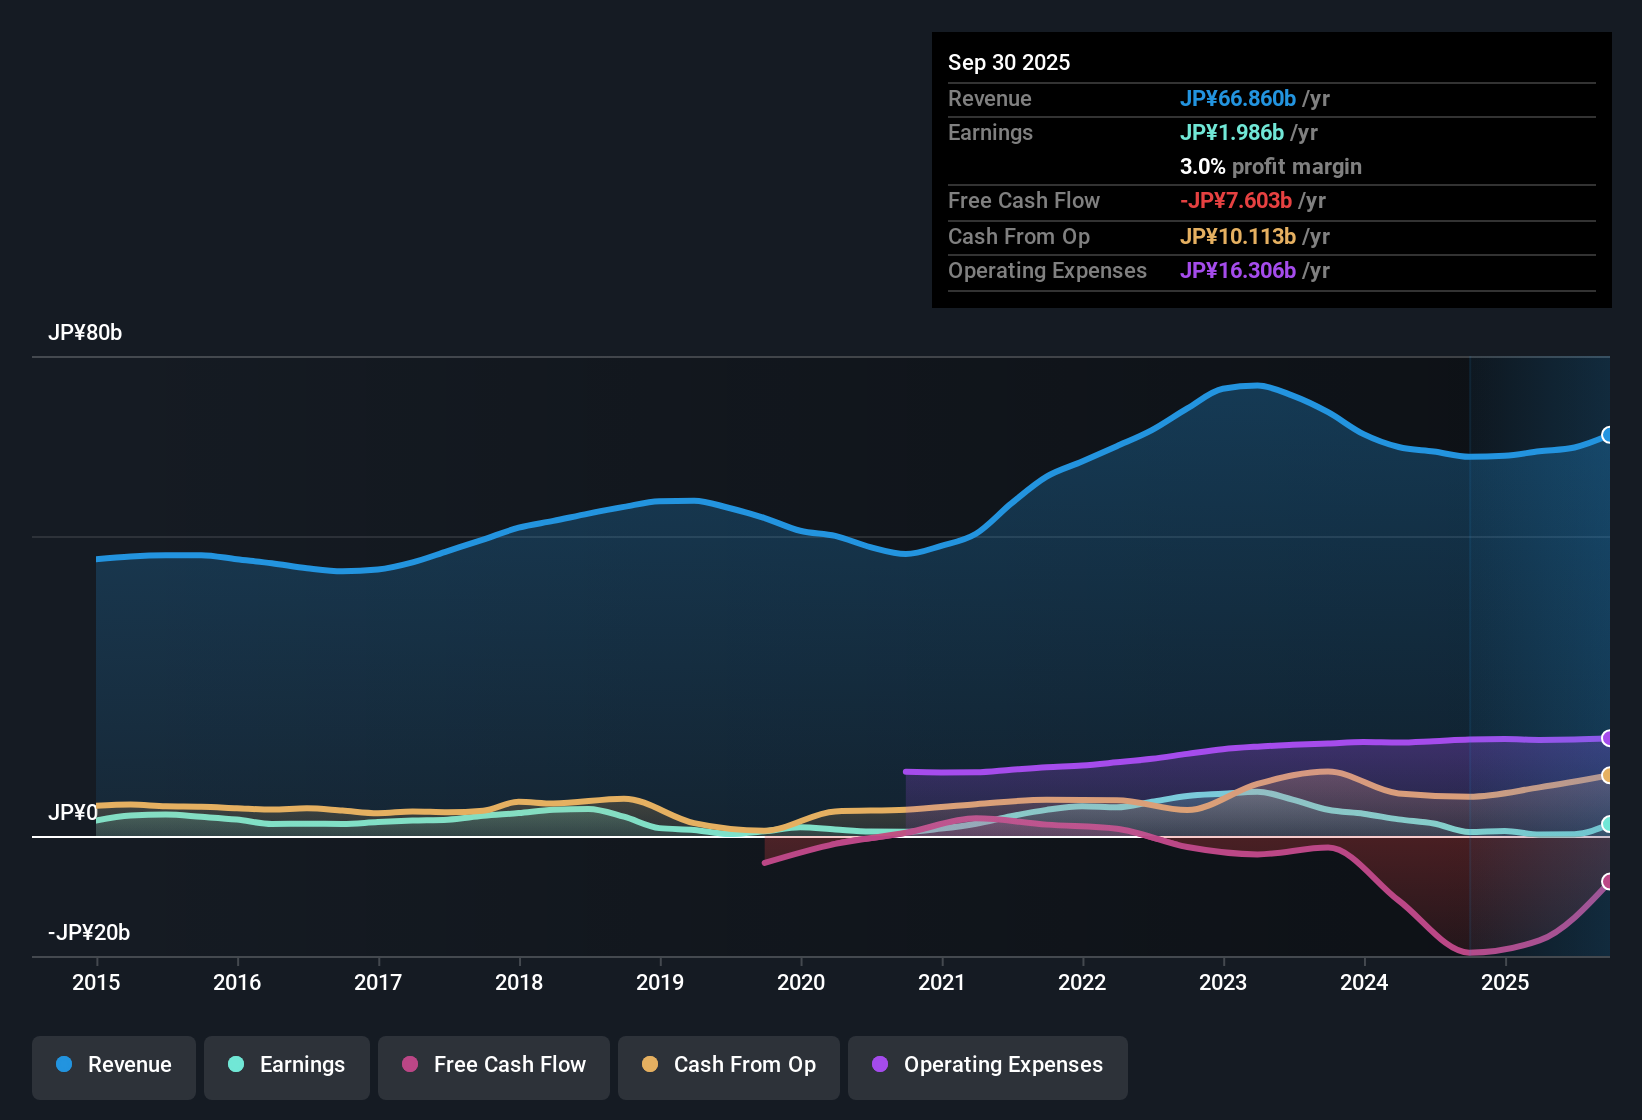Click the -JP¥7.603b Free Cash Flow value
This screenshot has height=1120, width=1642.
(x=1234, y=200)
